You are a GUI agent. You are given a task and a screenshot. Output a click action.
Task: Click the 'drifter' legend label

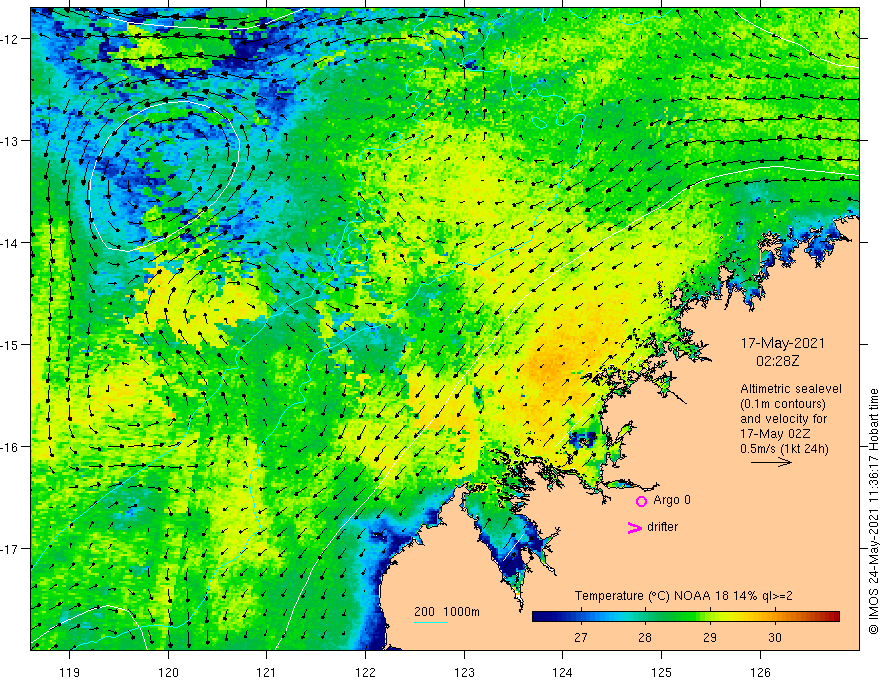[x=662, y=527]
